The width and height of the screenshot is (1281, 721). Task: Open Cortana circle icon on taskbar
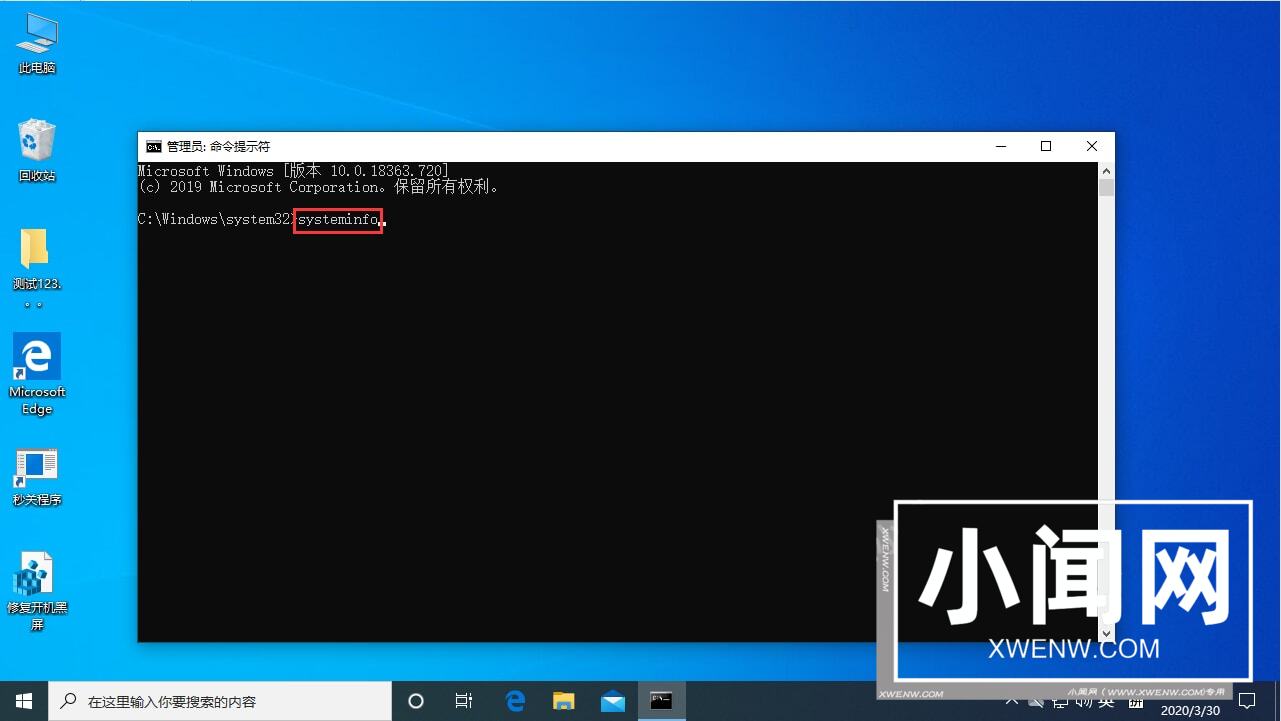pyautogui.click(x=416, y=701)
